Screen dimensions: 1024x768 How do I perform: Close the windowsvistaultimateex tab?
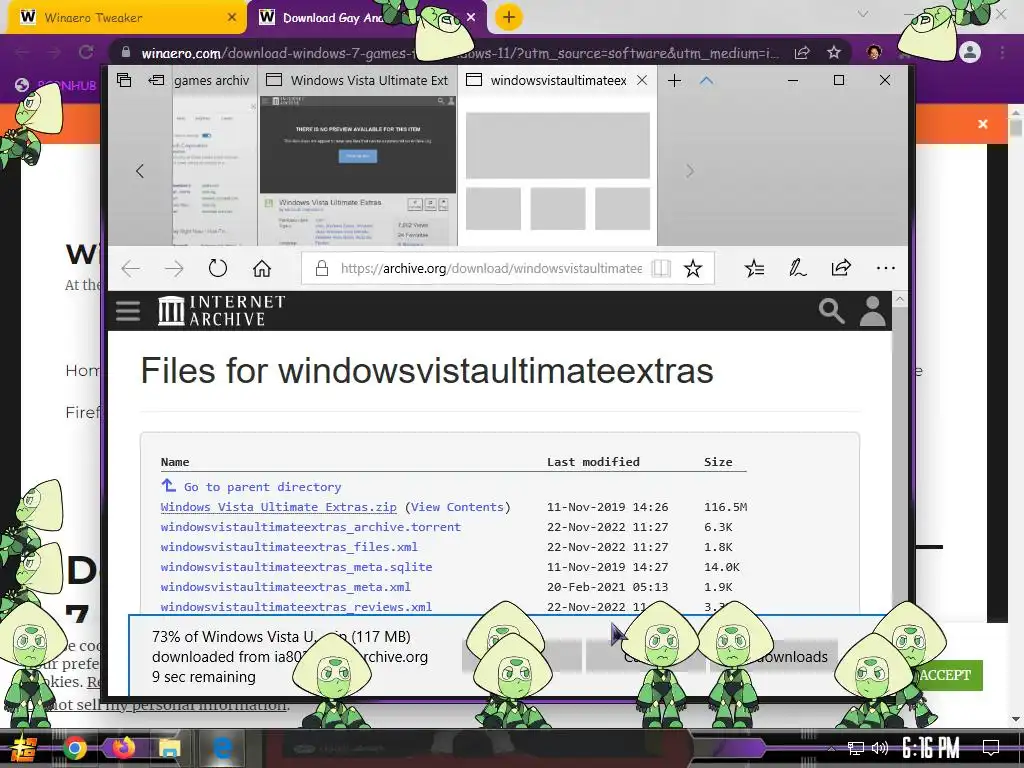pyautogui.click(x=642, y=80)
